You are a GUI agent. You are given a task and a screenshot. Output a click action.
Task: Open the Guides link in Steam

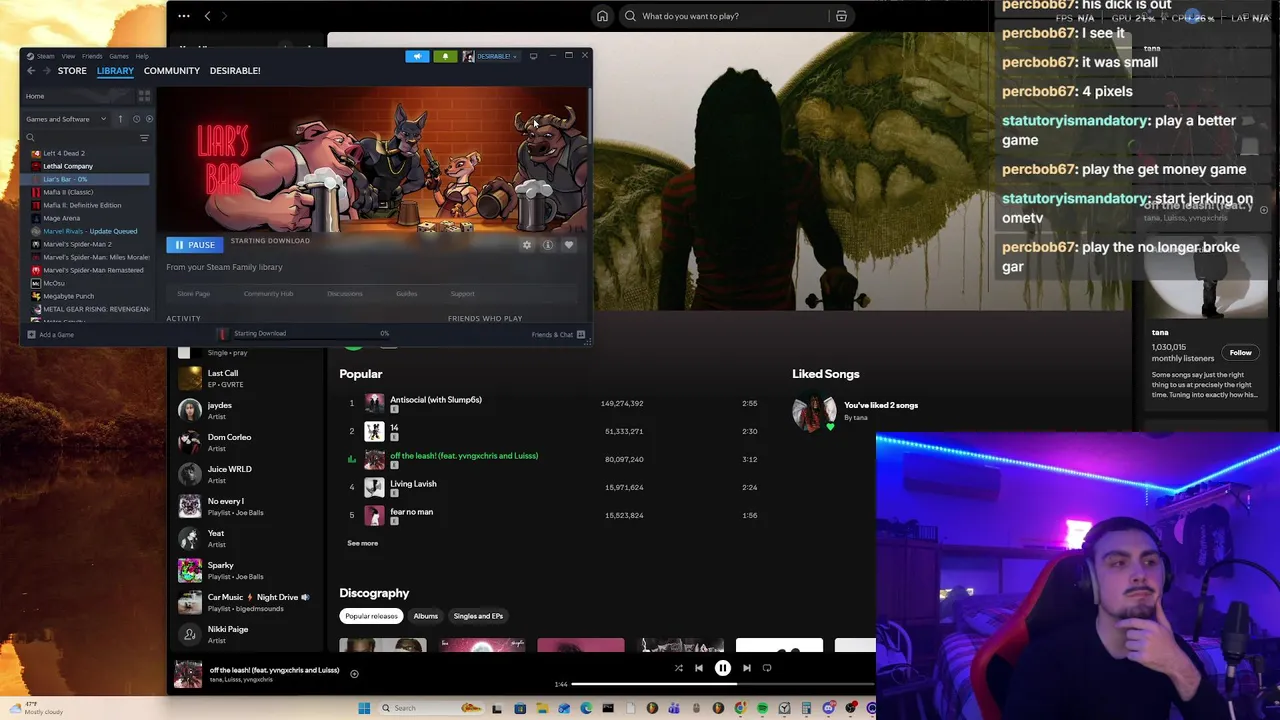(x=406, y=294)
